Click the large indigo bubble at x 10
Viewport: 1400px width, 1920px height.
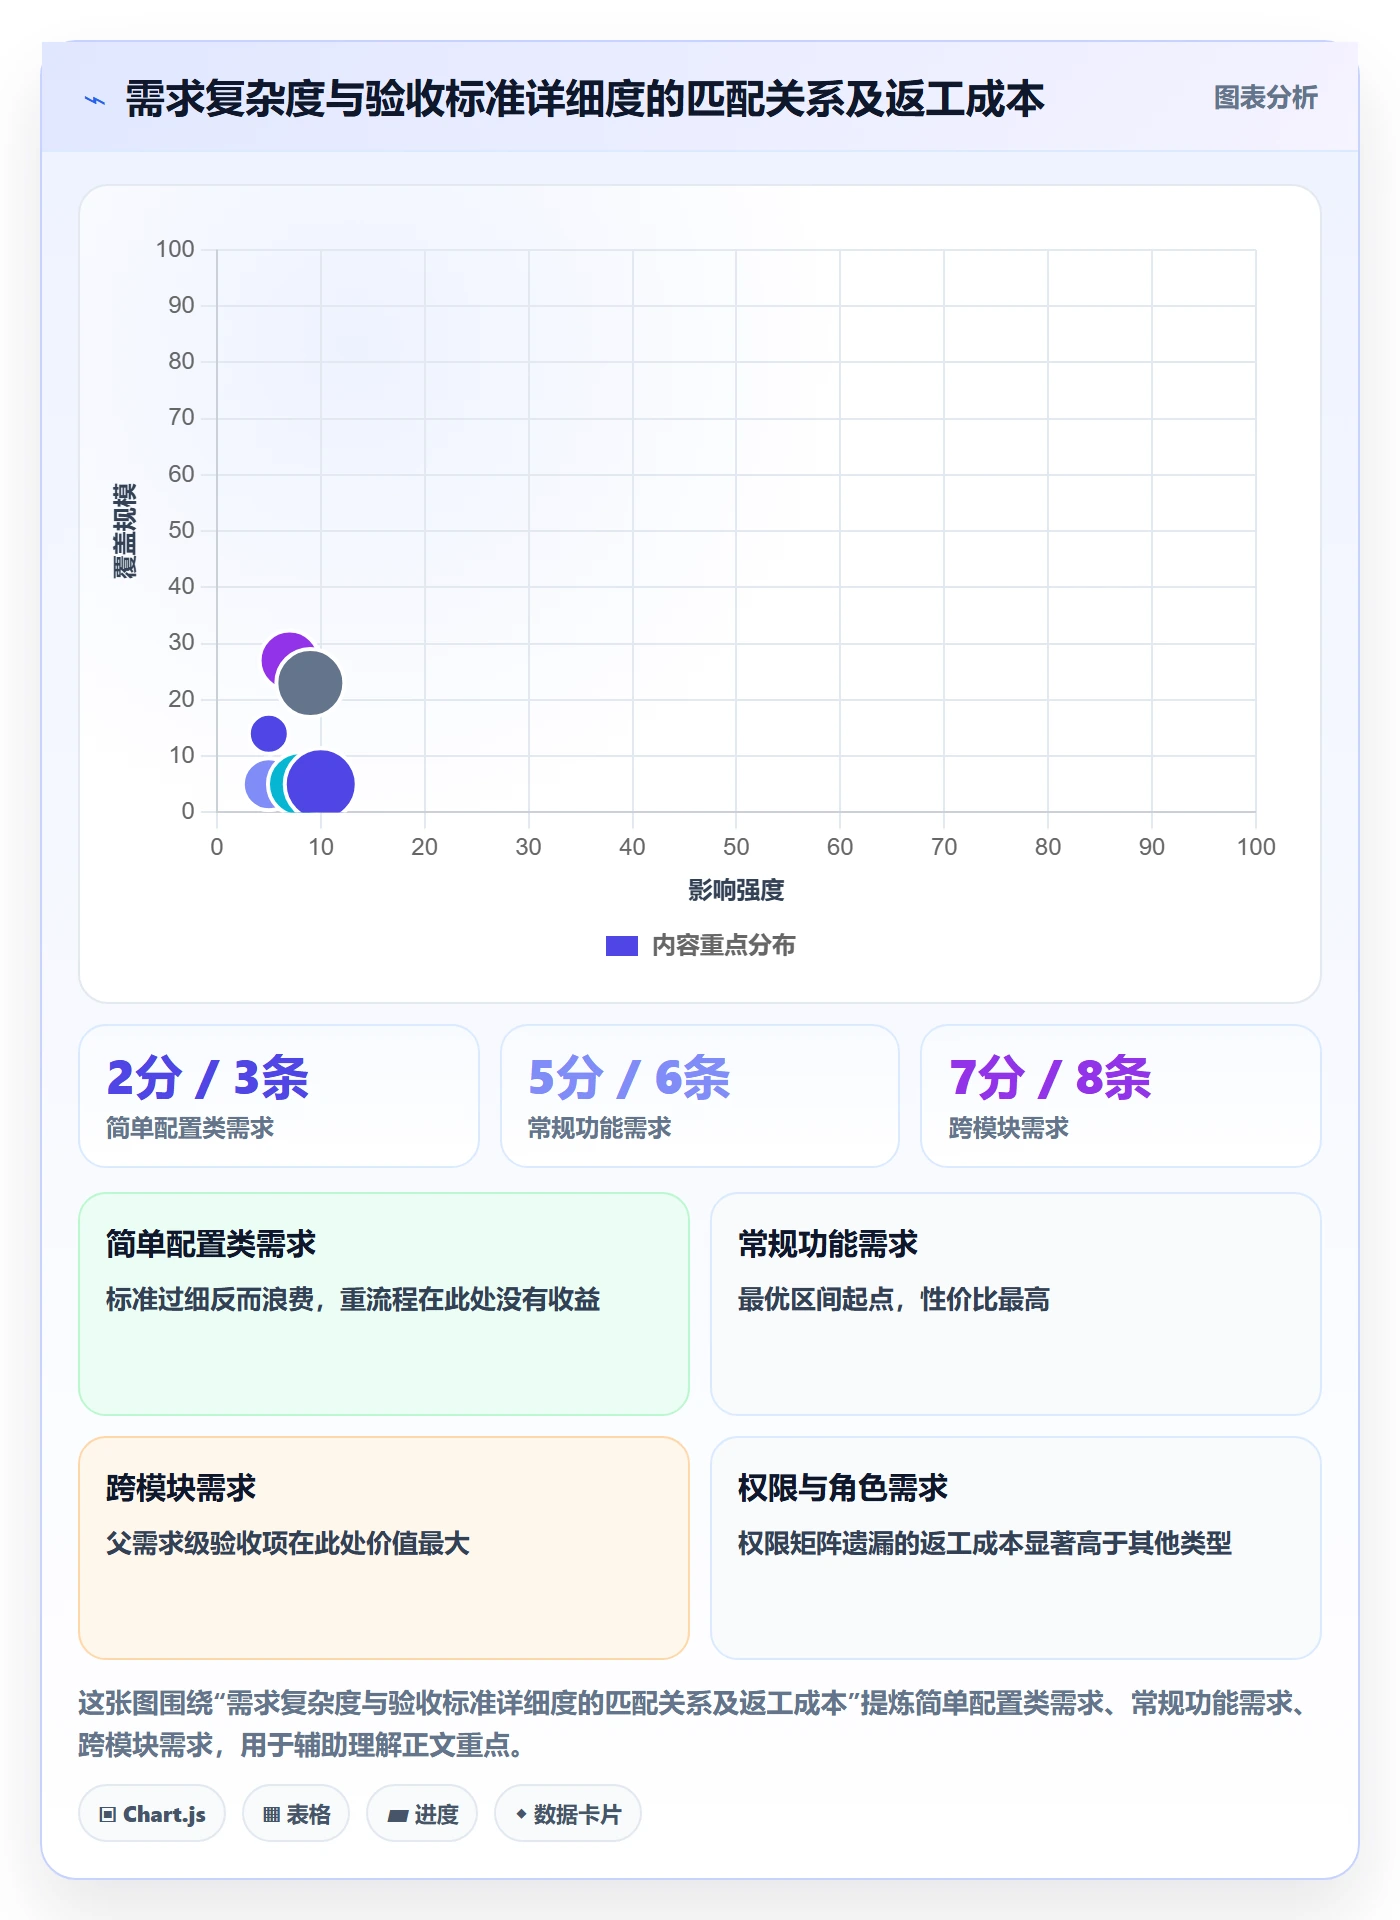tap(321, 784)
